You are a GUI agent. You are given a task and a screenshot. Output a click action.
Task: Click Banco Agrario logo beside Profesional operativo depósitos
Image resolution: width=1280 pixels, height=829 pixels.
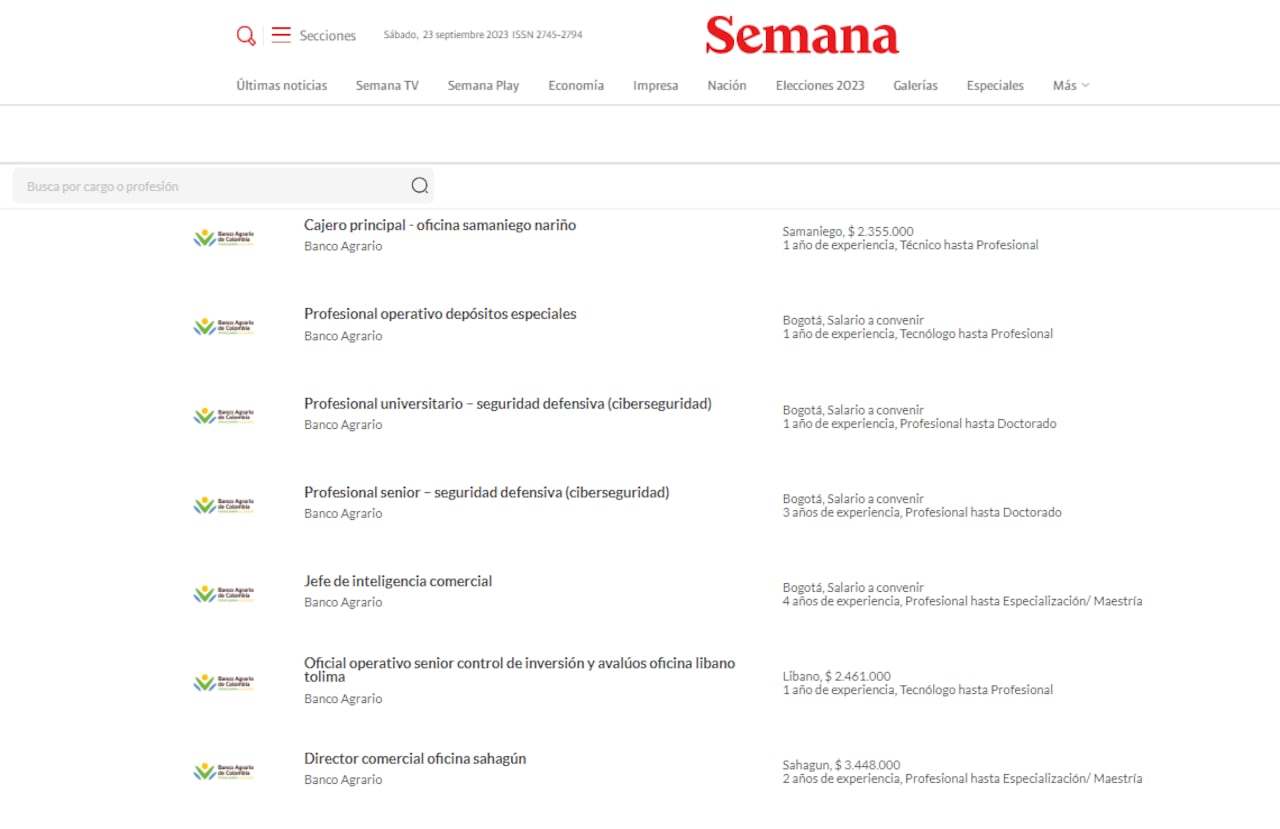tap(224, 327)
